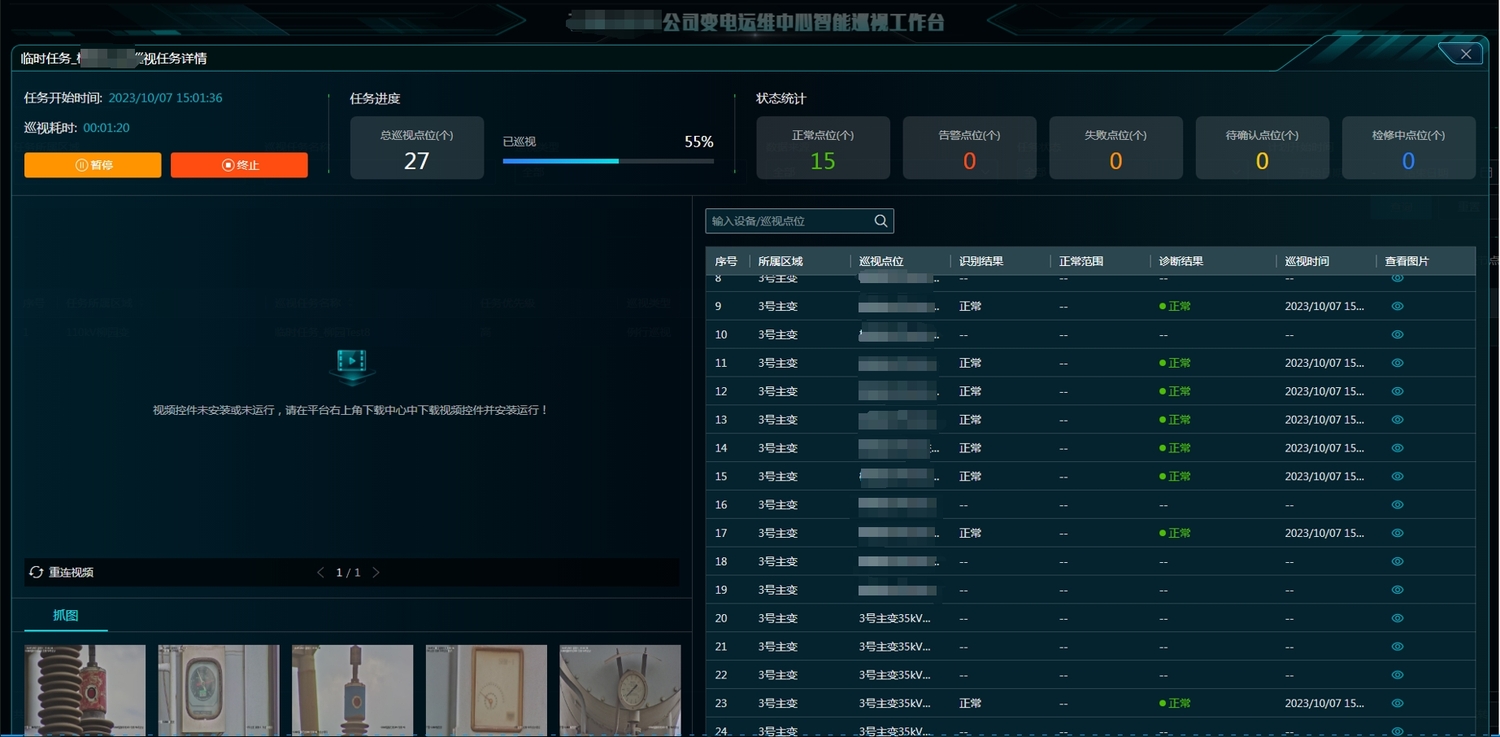View picture for row 20 eye icon
Image resolution: width=1500 pixels, height=737 pixels.
click(x=1398, y=618)
